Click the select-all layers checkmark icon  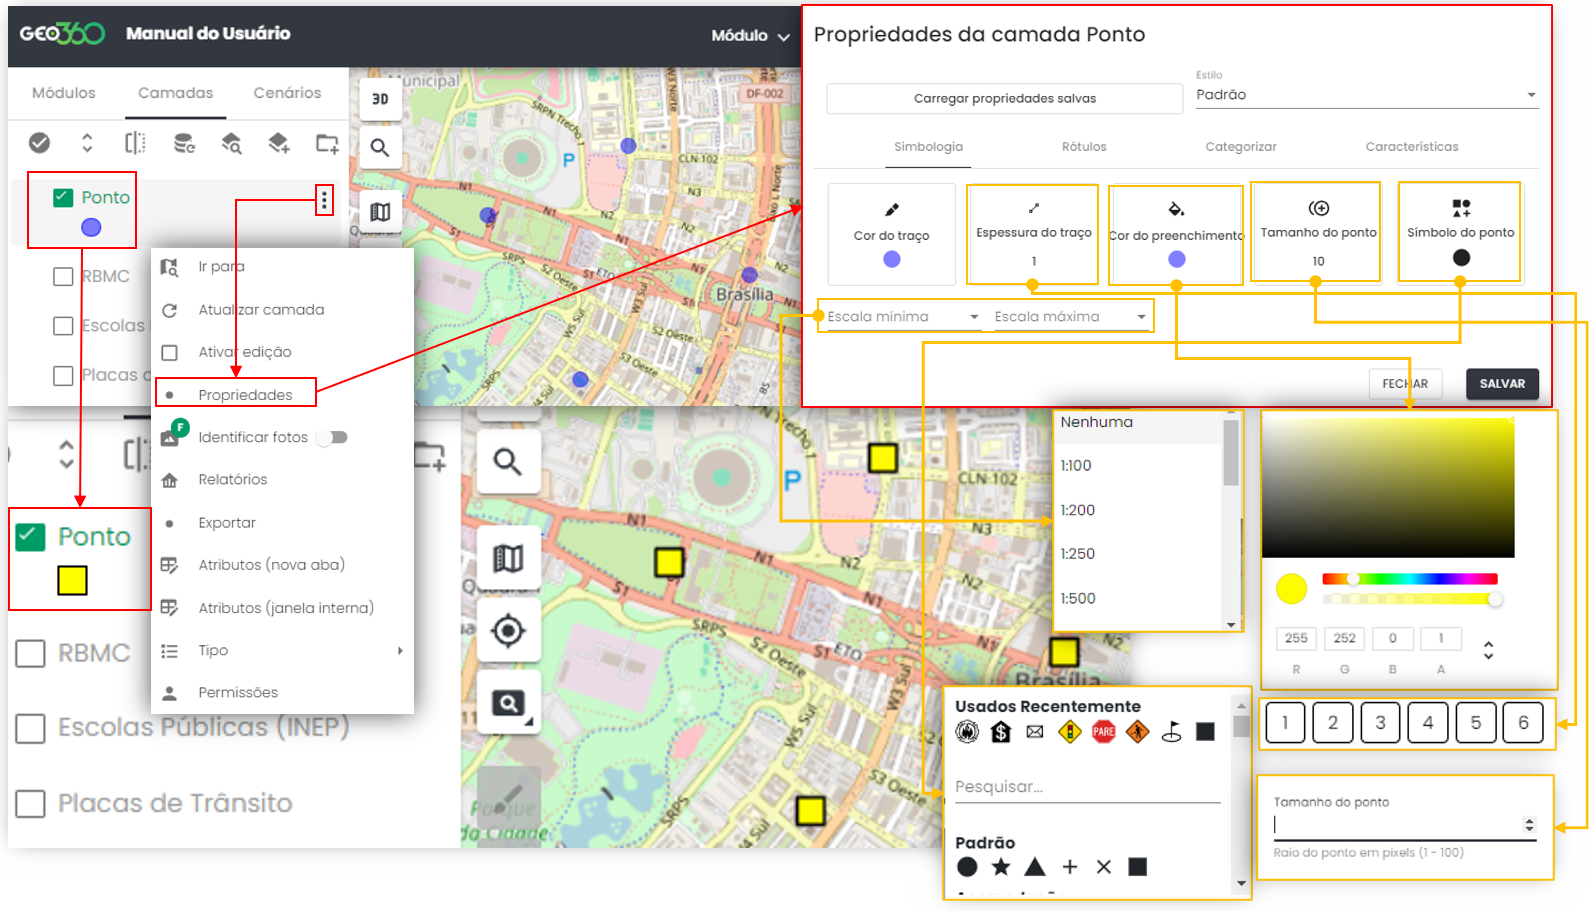(x=39, y=143)
